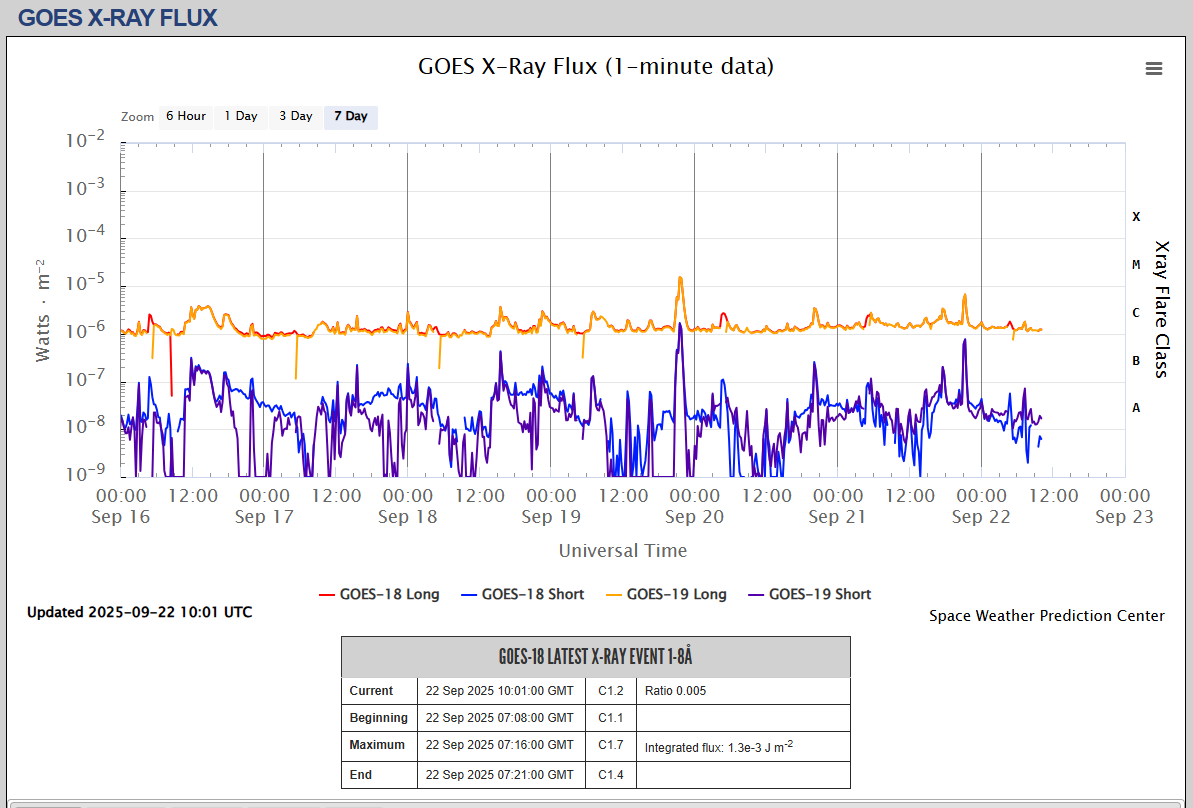Open the chart context menu hamburger icon

click(1153, 68)
